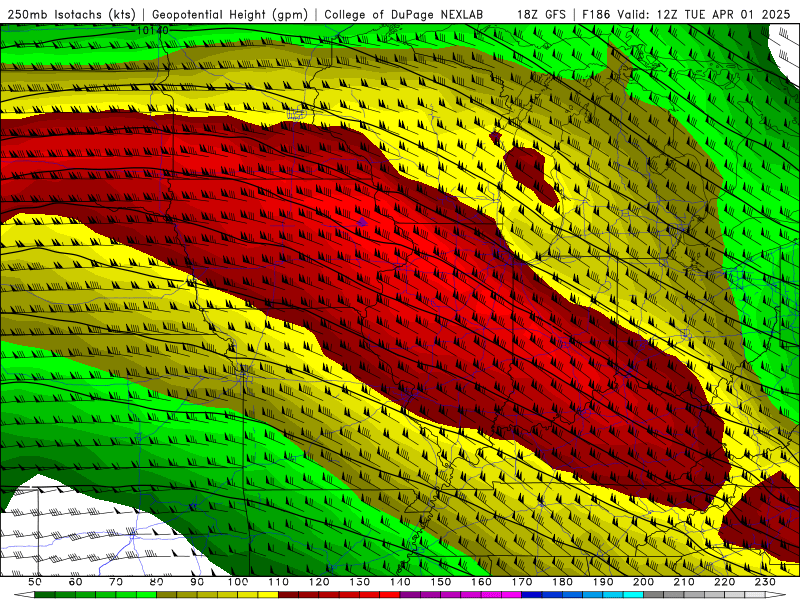Click the '200' legend value
Screen dimensions: 800x600
644,582
